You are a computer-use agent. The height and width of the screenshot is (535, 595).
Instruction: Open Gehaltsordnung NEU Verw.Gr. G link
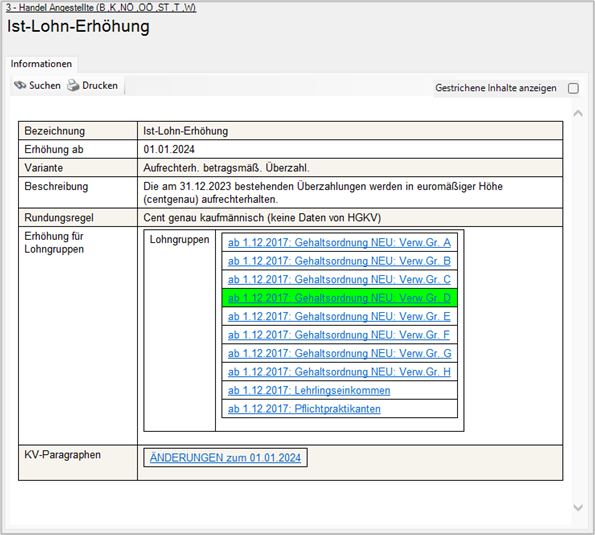point(340,354)
